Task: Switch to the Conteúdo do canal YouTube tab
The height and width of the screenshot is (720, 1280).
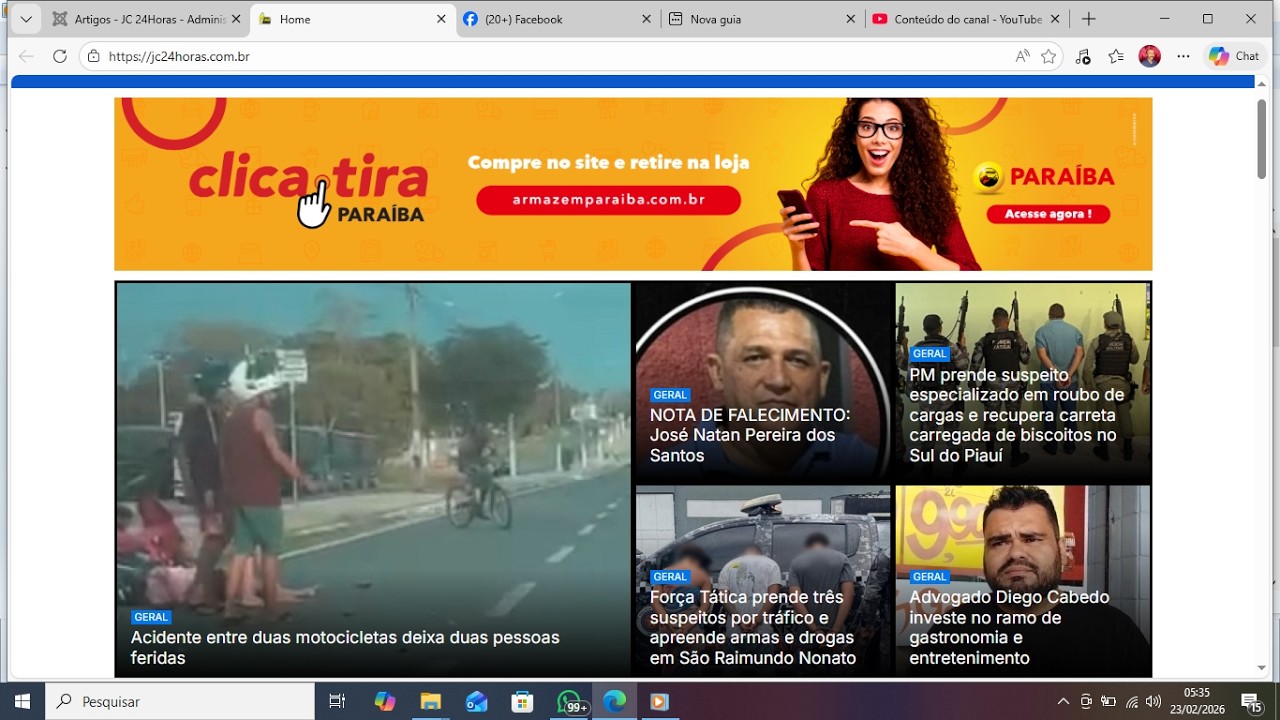Action: tap(967, 19)
